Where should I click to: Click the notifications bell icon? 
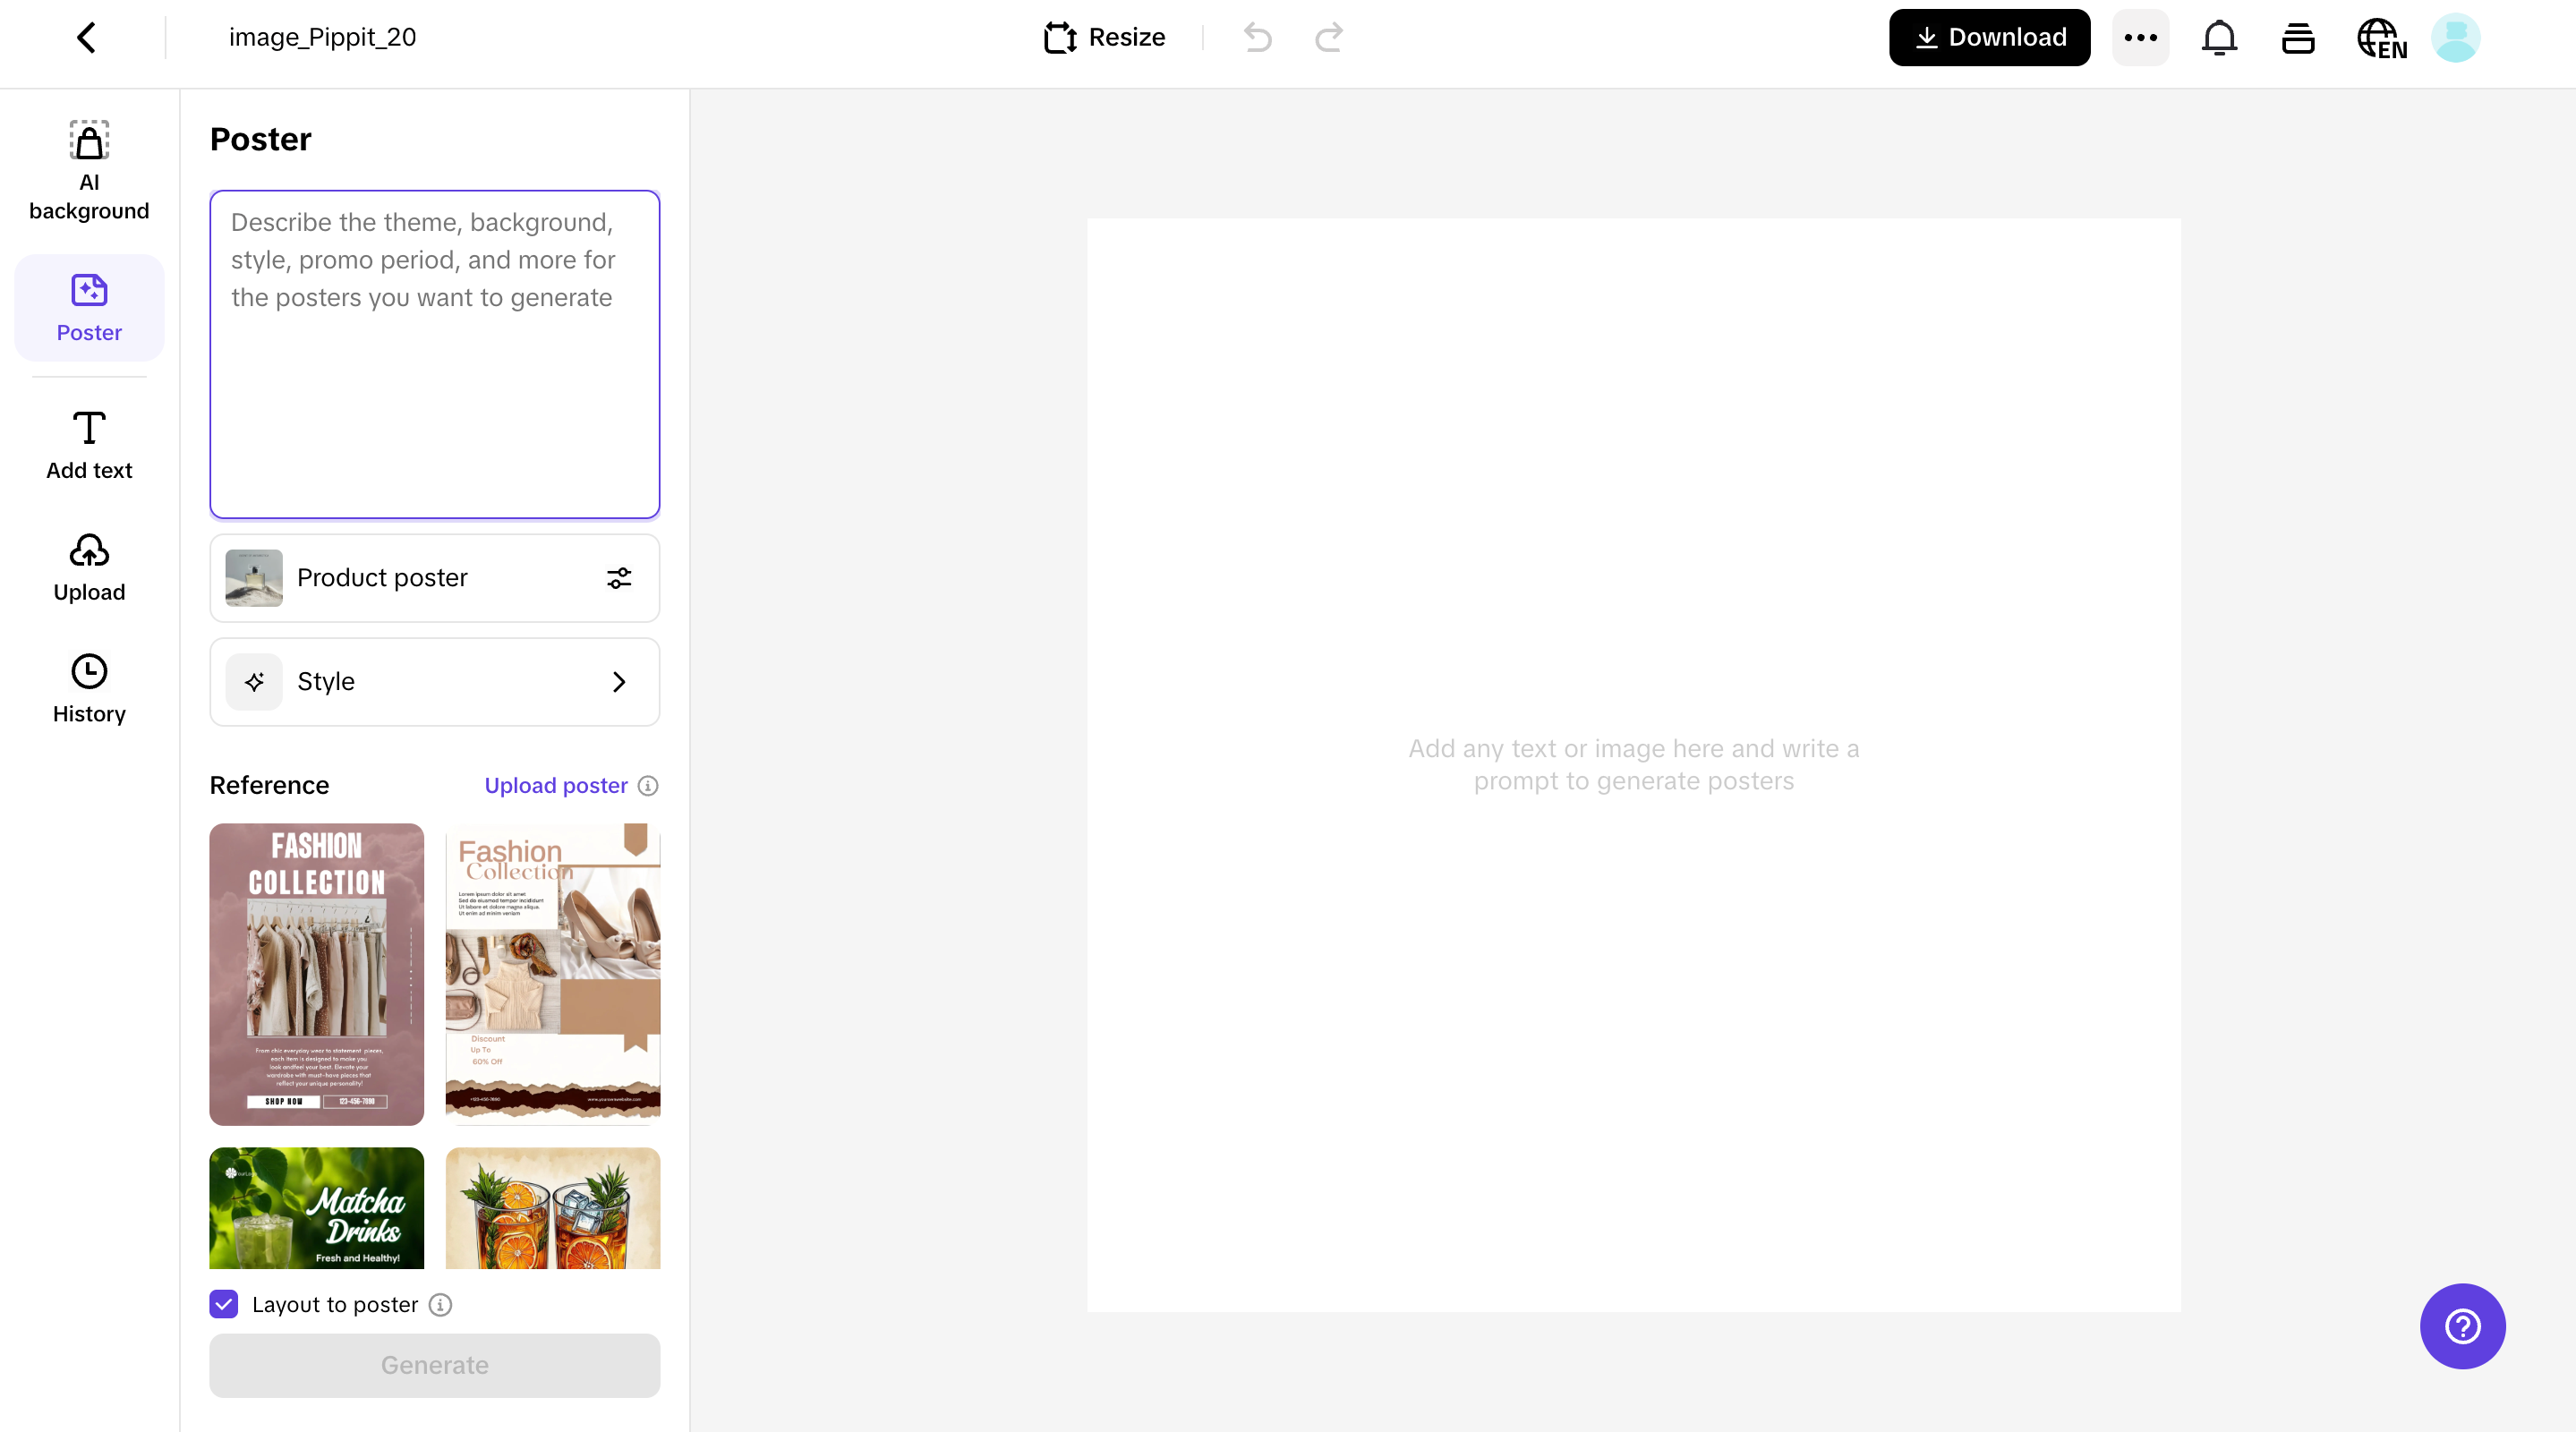click(2219, 38)
